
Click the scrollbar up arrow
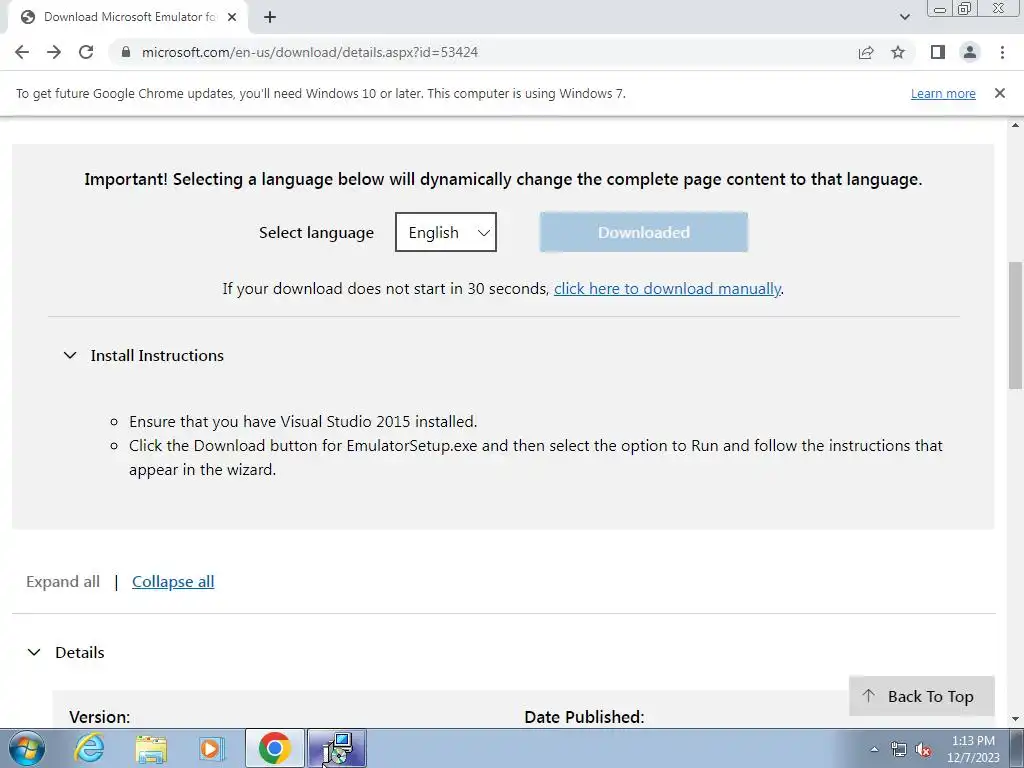[1016, 125]
